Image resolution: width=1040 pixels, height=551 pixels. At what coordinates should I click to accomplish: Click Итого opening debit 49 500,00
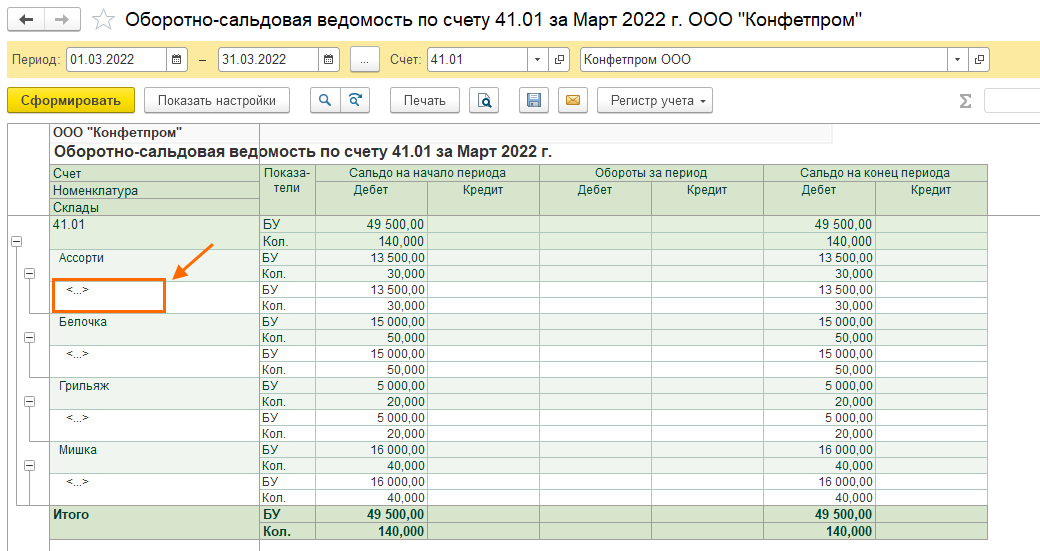(371, 515)
